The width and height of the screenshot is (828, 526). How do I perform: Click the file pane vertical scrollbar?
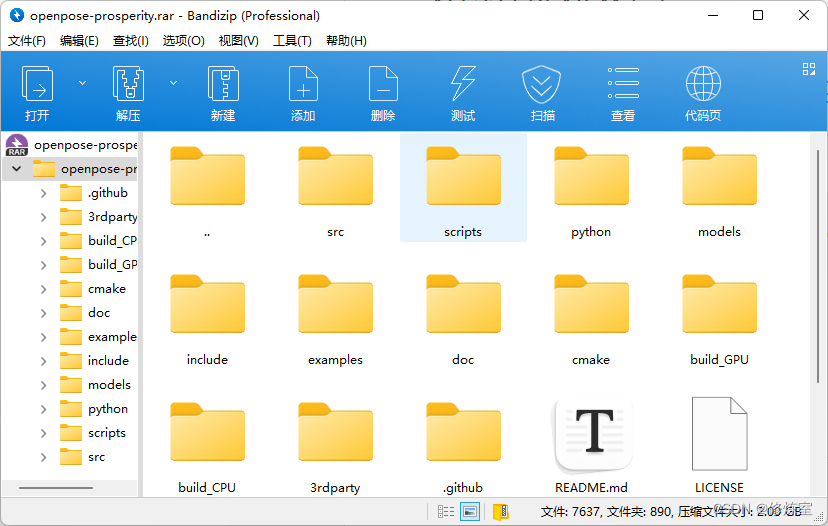point(818,267)
